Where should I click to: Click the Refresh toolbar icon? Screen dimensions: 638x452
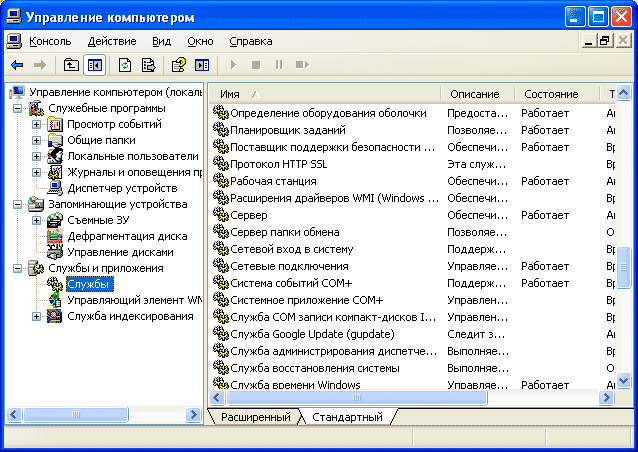(125, 65)
